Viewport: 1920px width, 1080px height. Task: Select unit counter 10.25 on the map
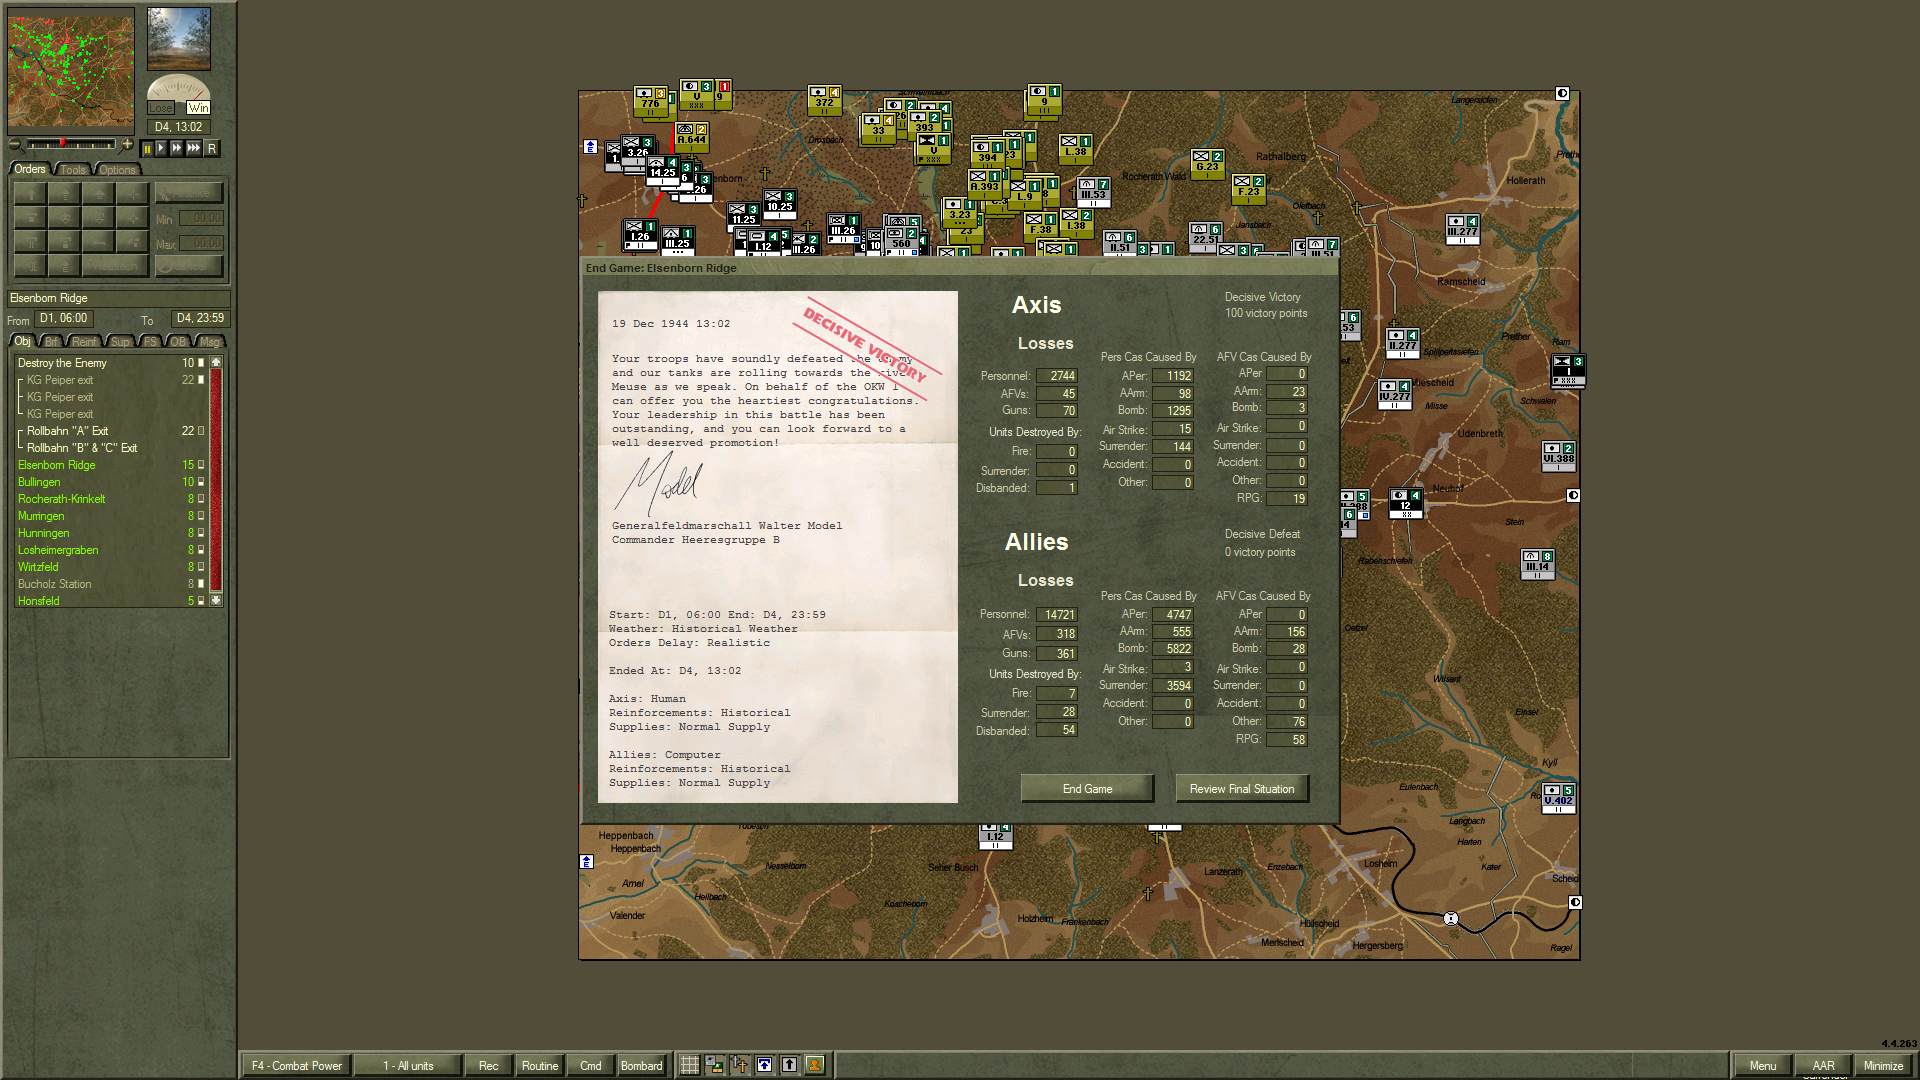[x=780, y=204]
